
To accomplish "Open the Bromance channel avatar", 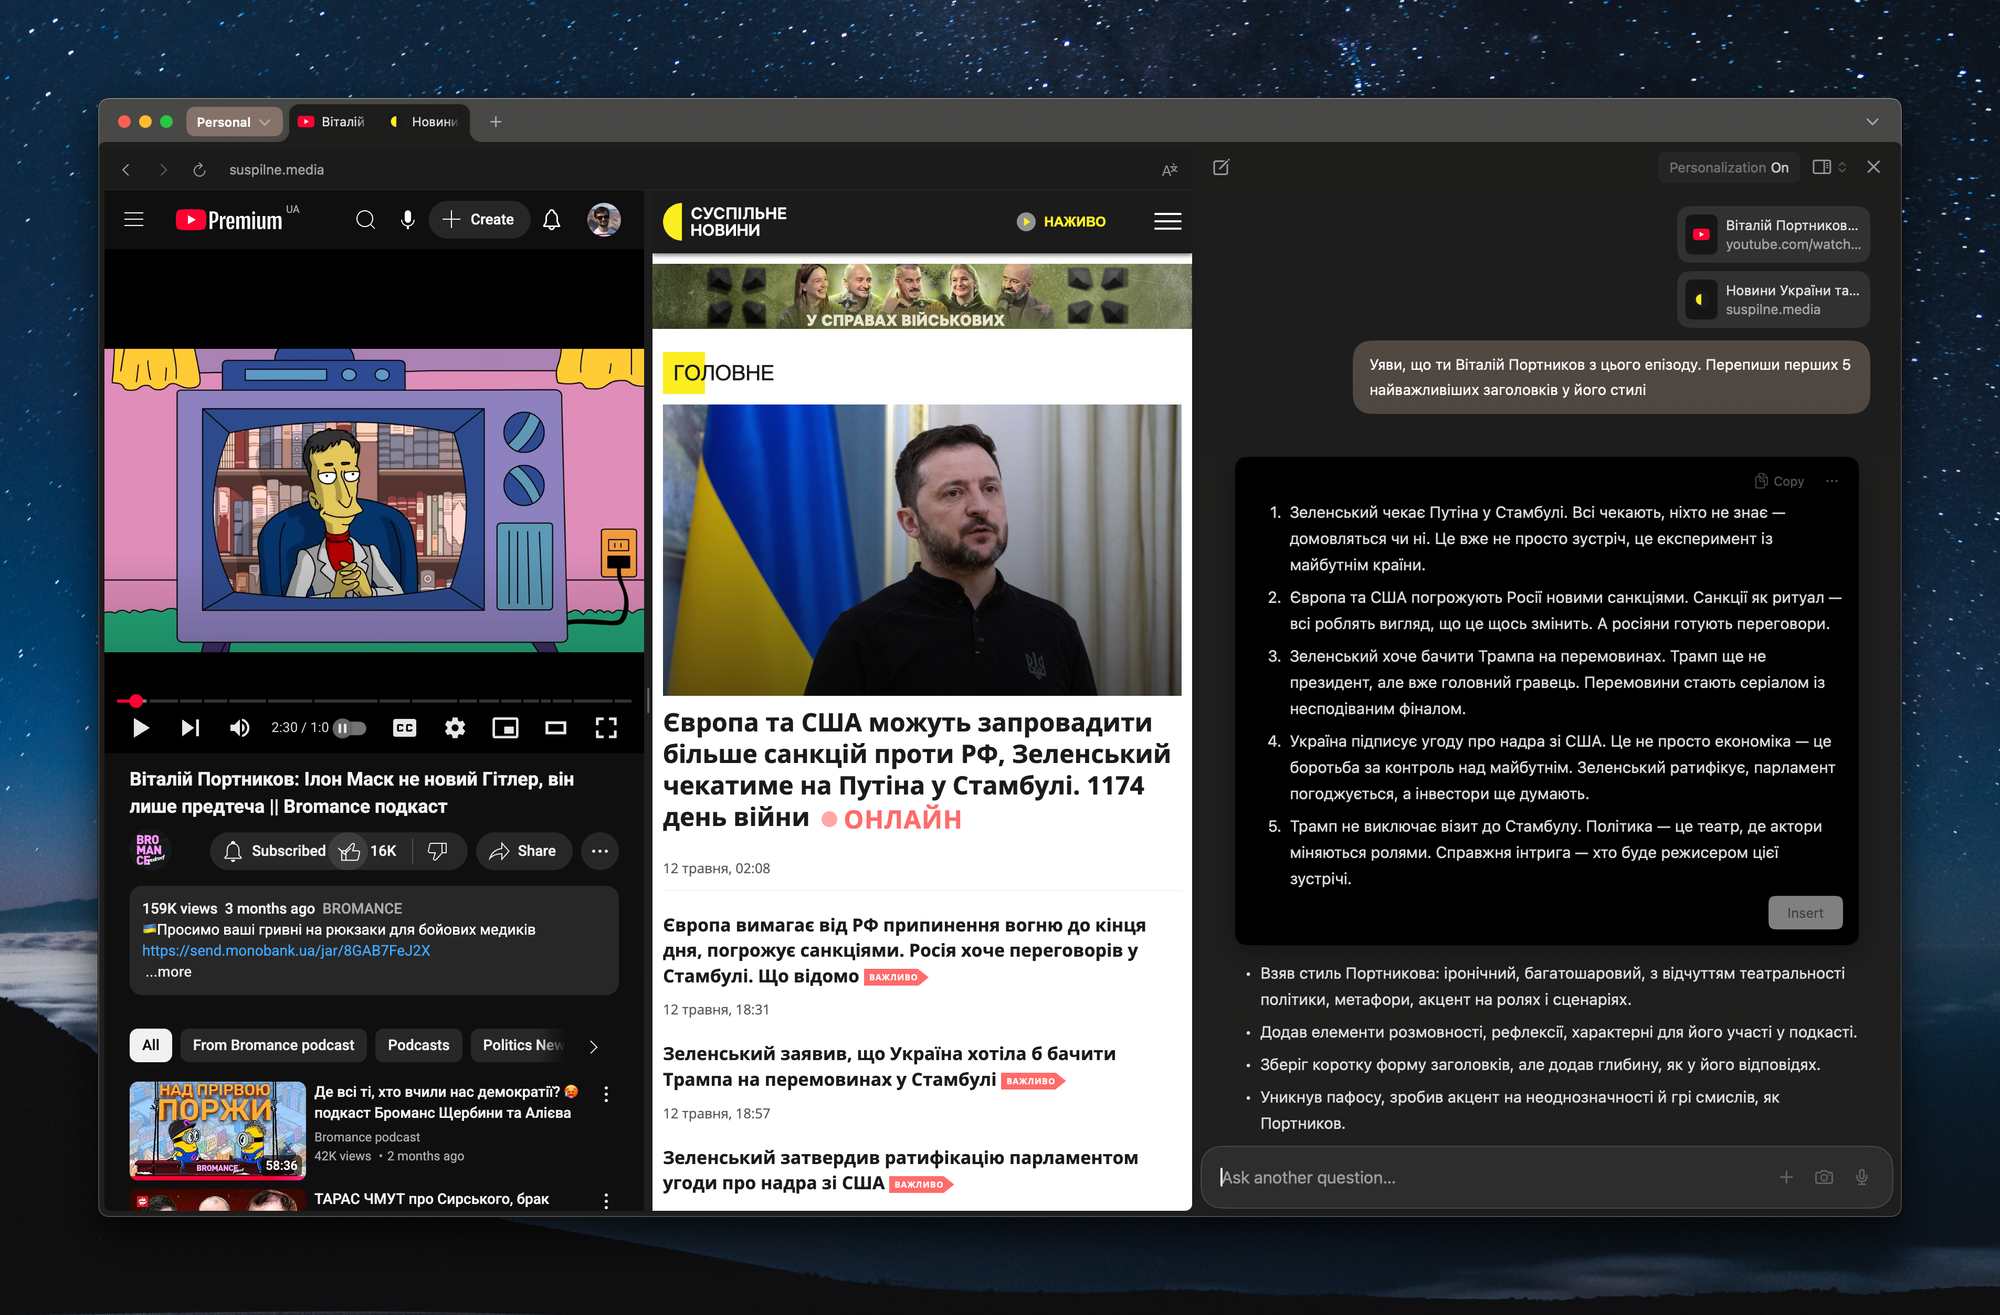I will [151, 850].
